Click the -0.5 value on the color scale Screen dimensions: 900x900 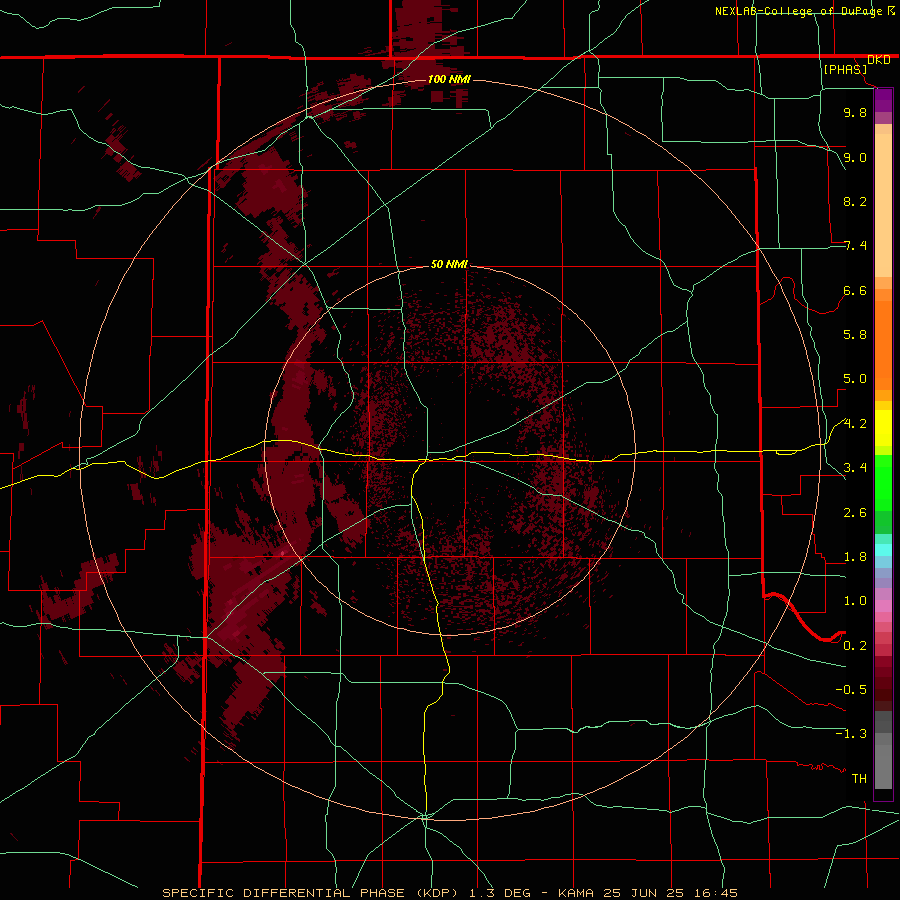tap(851, 690)
